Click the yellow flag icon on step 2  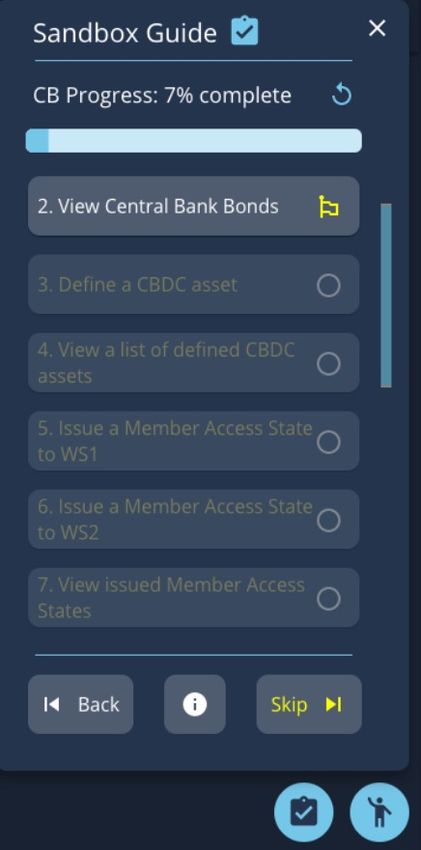(x=328, y=207)
